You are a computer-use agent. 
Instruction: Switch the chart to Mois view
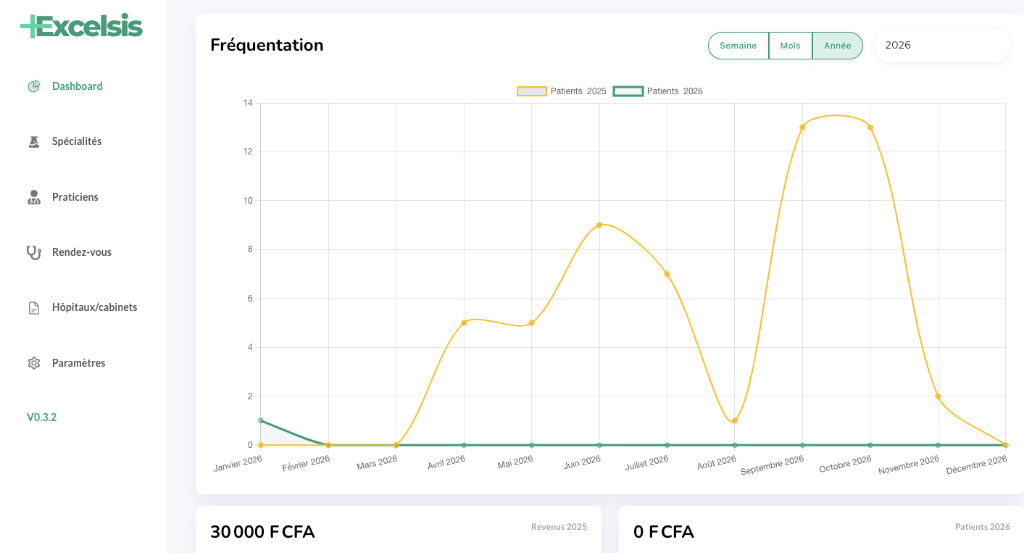(x=790, y=46)
